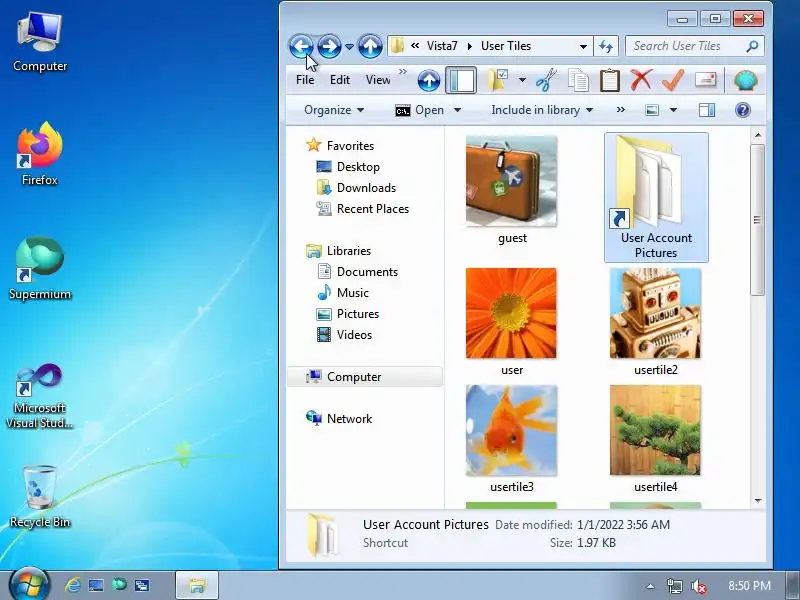
Task: Toggle the preview pane button
Action: 707,110
